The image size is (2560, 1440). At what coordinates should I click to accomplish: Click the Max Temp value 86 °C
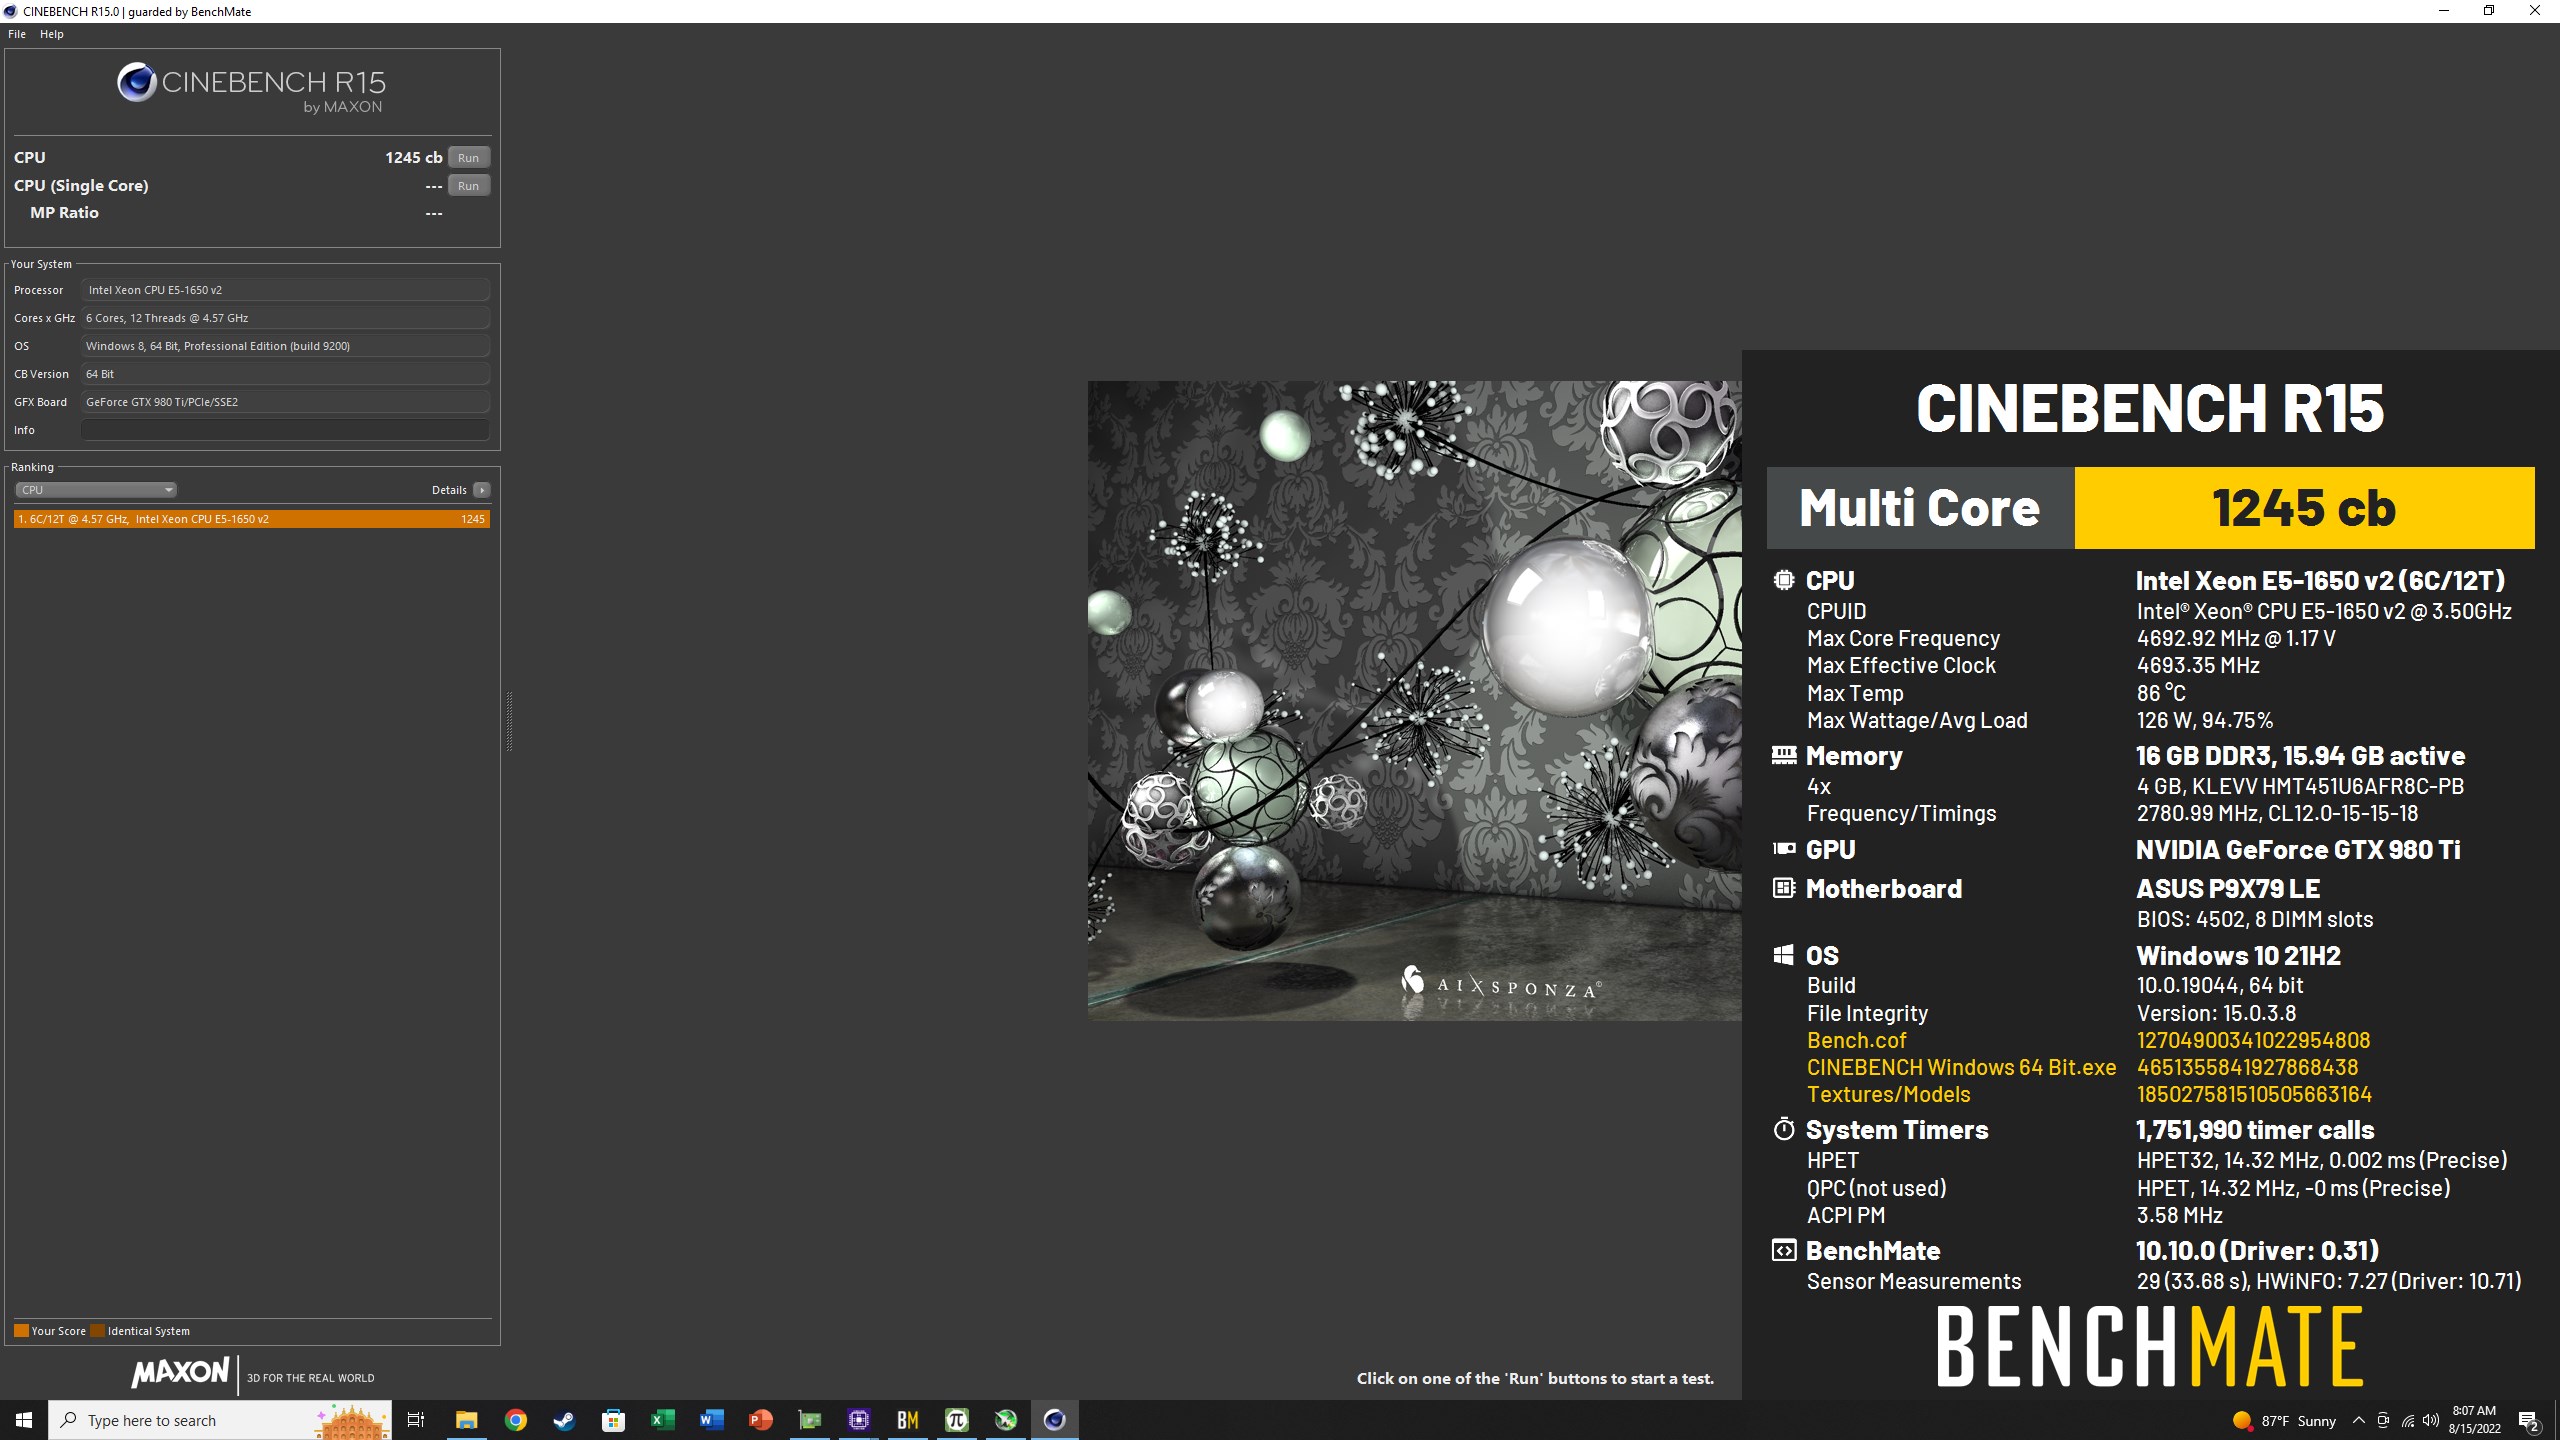click(x=2161, y=693)
